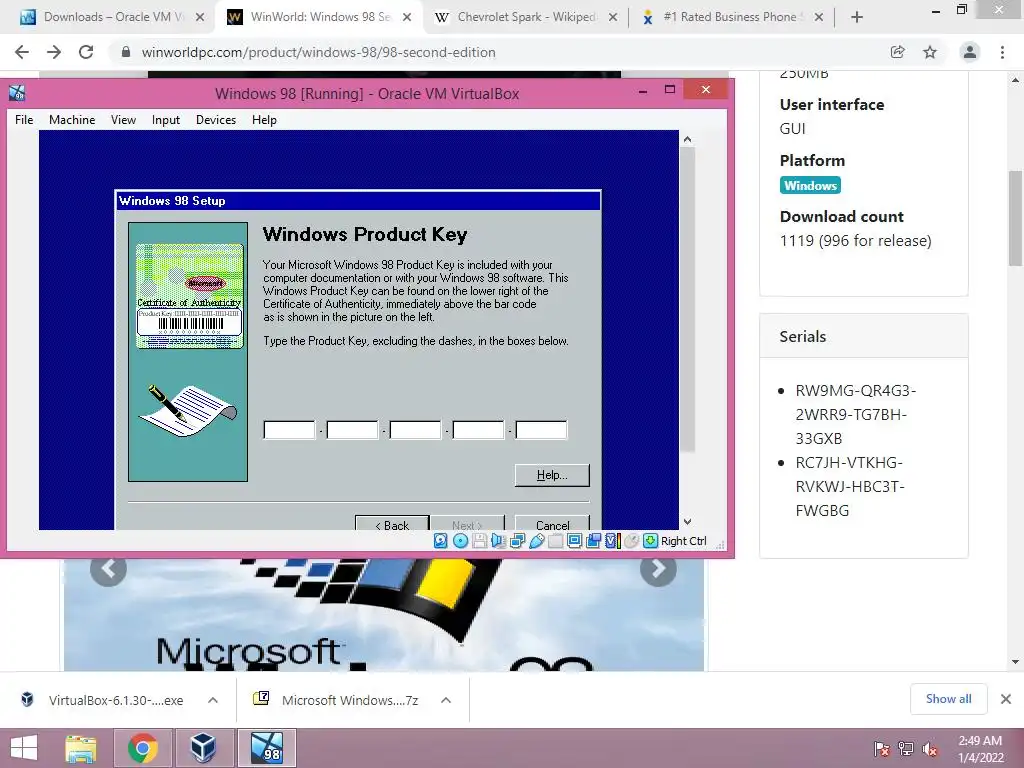
Task: View site info via padlock icon
Action: pos(126,52)
